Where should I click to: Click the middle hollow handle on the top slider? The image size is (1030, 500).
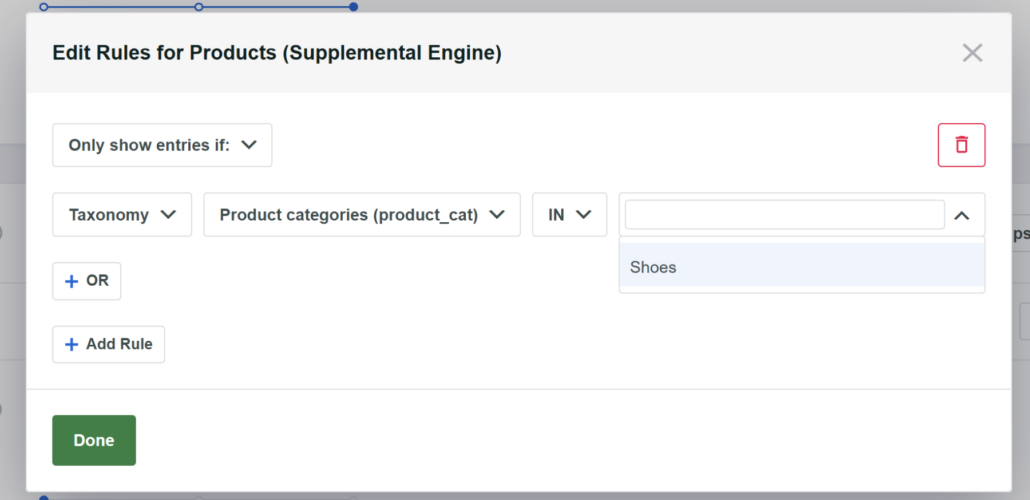[199, 7]
